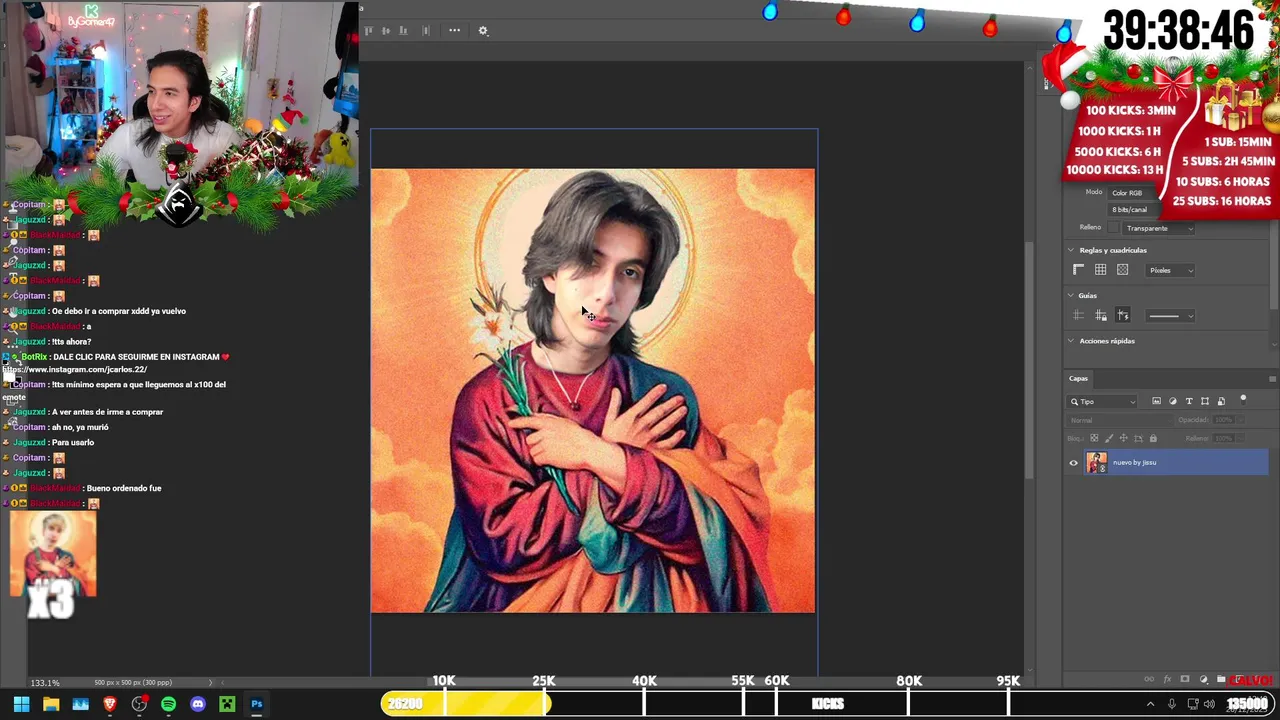Open the Instagram jcarlos.22 link in chat
The width and height of the screenshot is (1280, 720).
pos(75,370)
